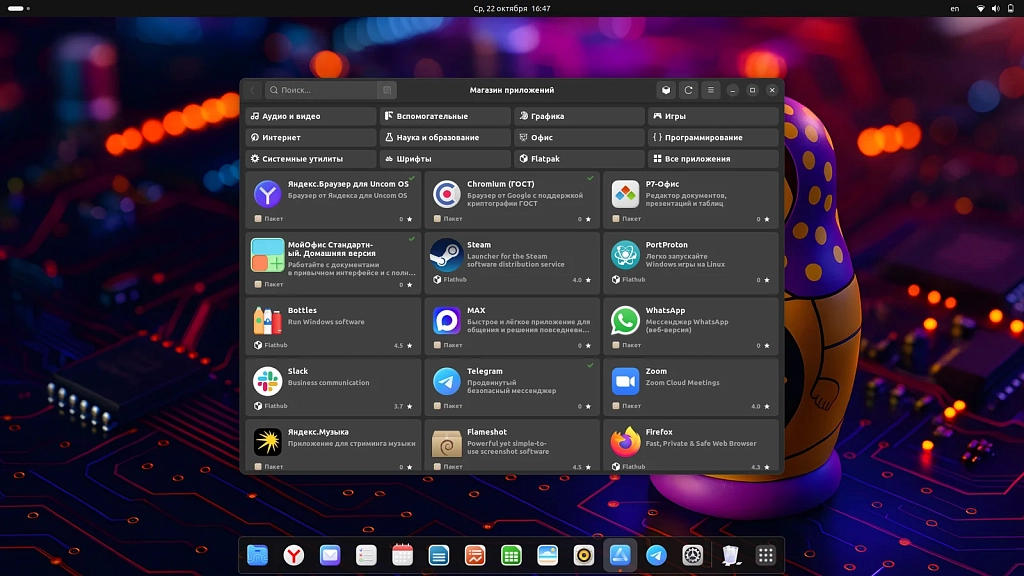1024x576 pixels.
Task: Open the Flatpak category button
Action: coord(579,159)
